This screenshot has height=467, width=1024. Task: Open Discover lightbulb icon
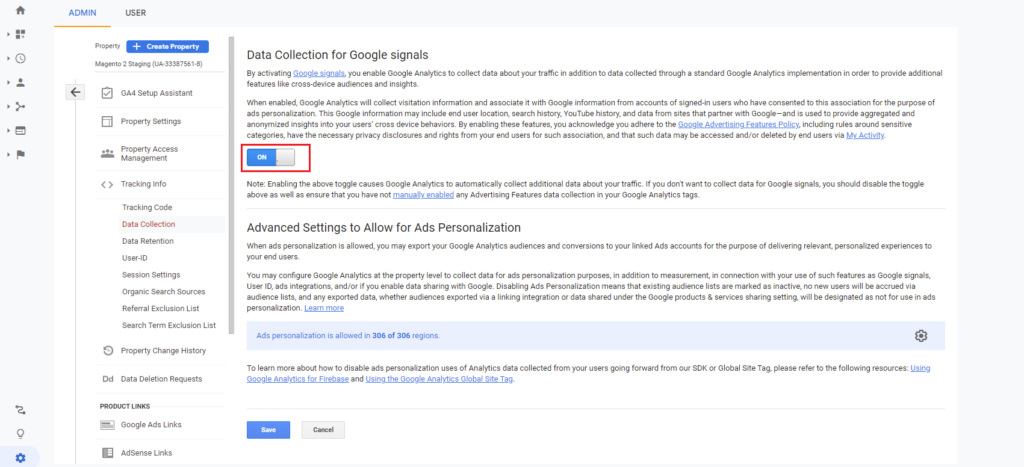point(20,434)
